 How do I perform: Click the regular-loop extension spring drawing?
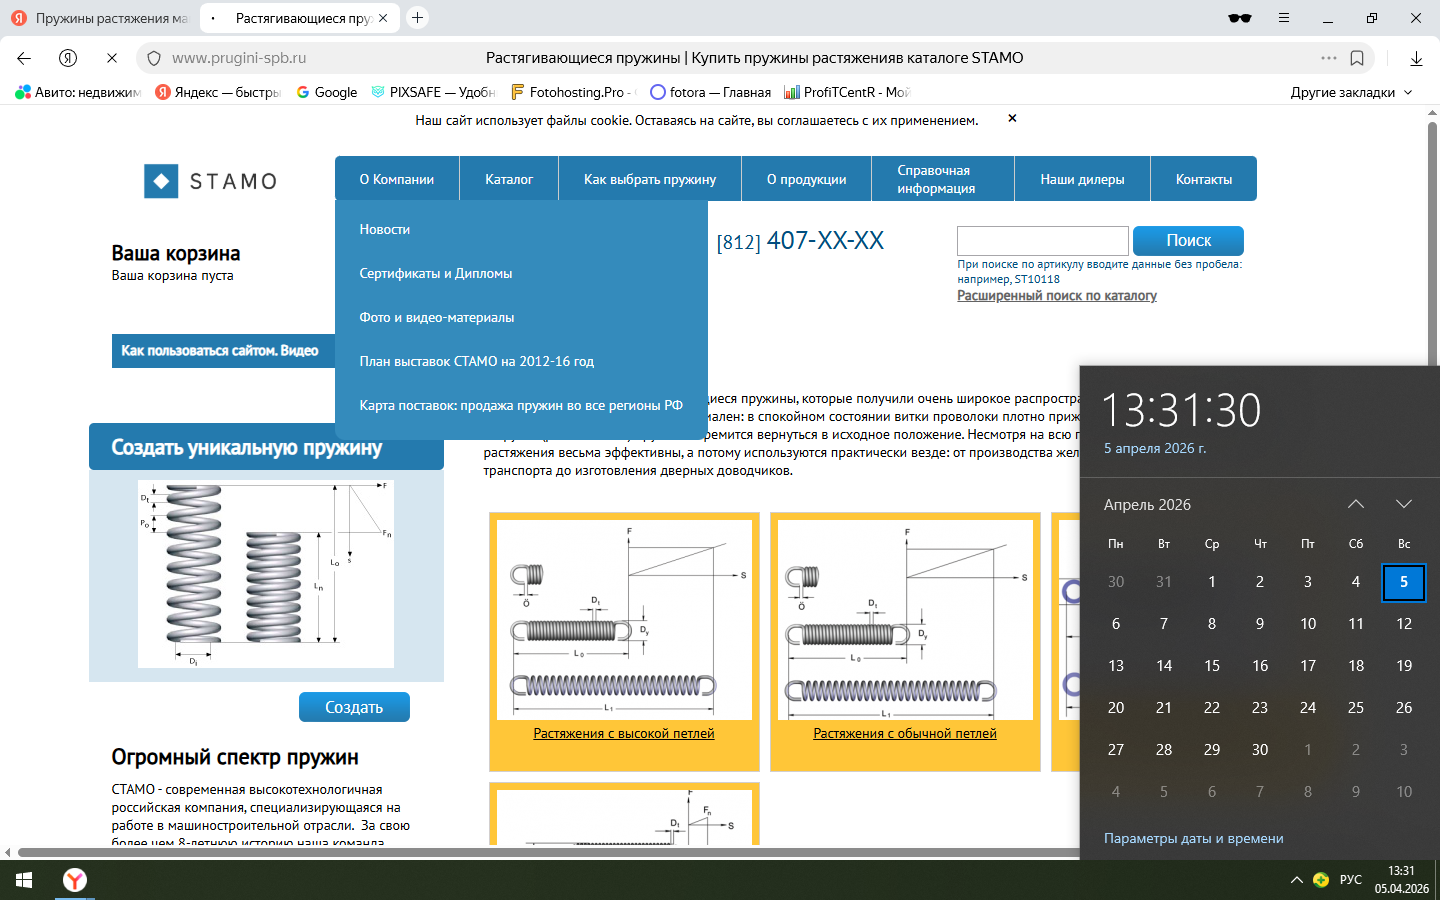905,620
